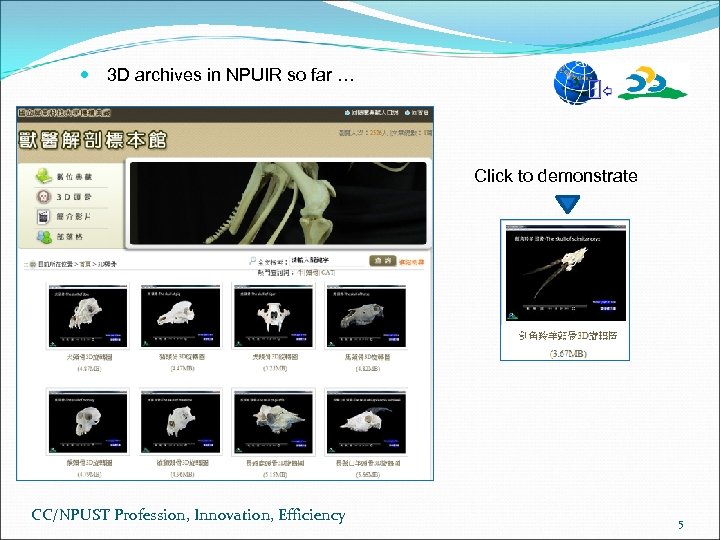
Task: Click the 馬頭骨 caption text
Action: pos(367,357)
